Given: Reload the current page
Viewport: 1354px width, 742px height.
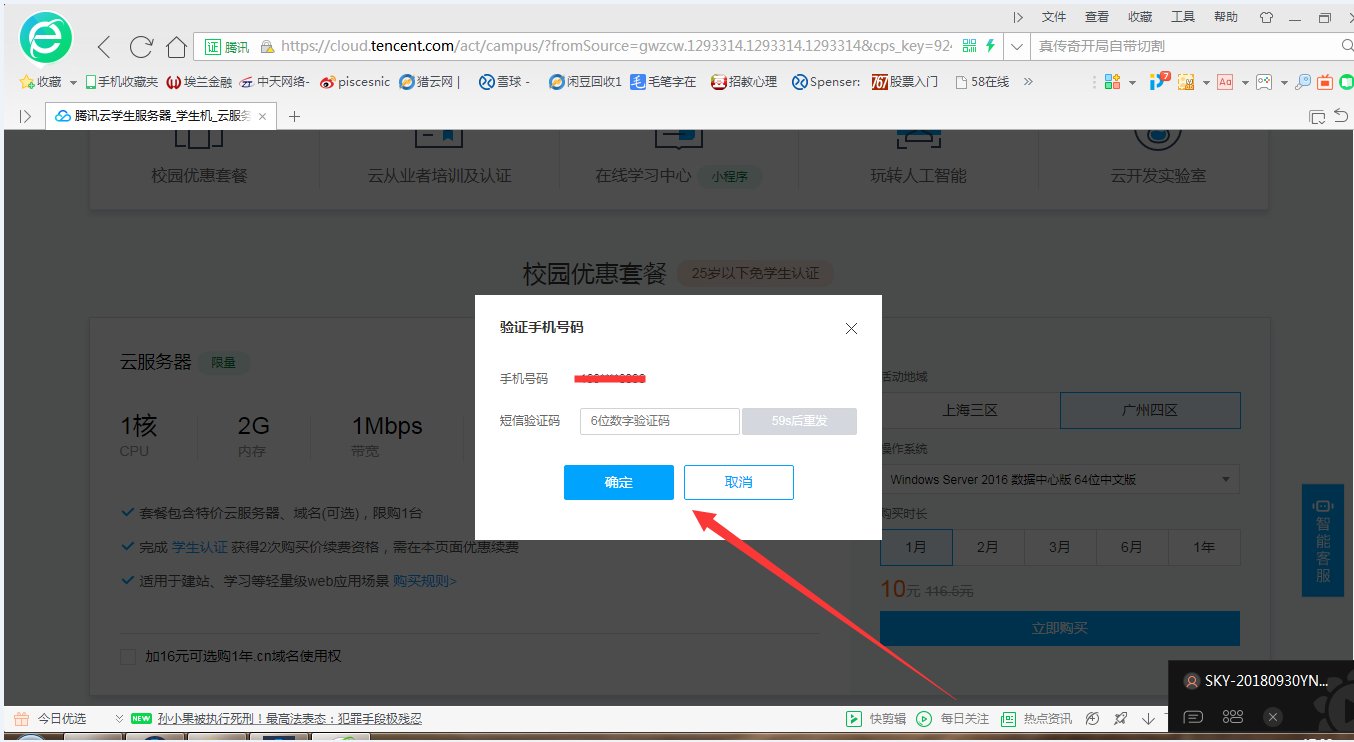Looking at the screenshot, I should 141,47.
